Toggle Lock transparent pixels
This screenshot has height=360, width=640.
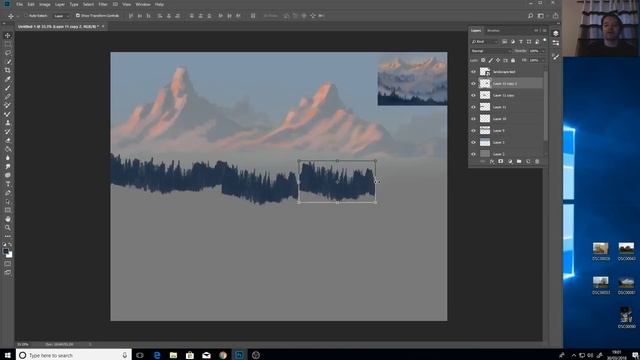coord(483,60)
